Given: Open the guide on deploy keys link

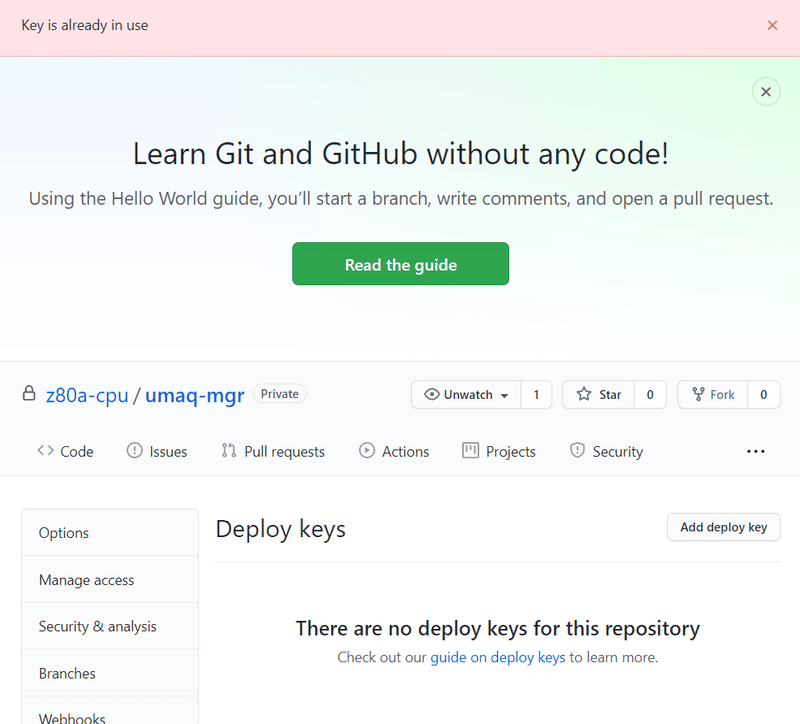Looking at the screenshot, I should pos(497,657).
